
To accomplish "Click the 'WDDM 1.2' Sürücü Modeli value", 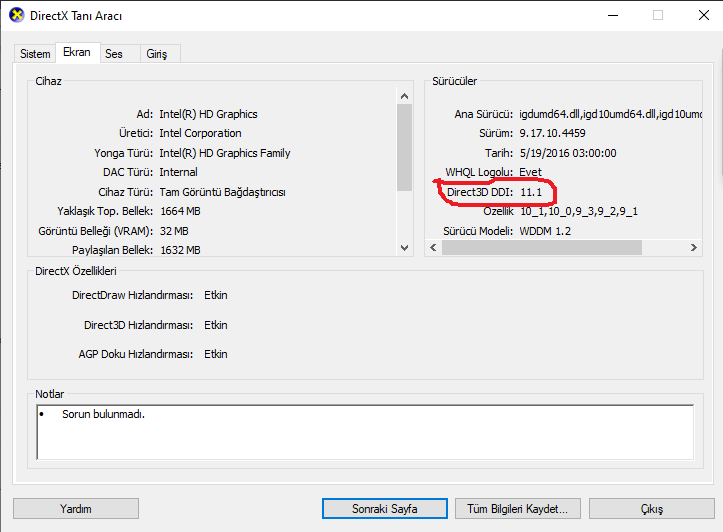I will tap(545, 231).
